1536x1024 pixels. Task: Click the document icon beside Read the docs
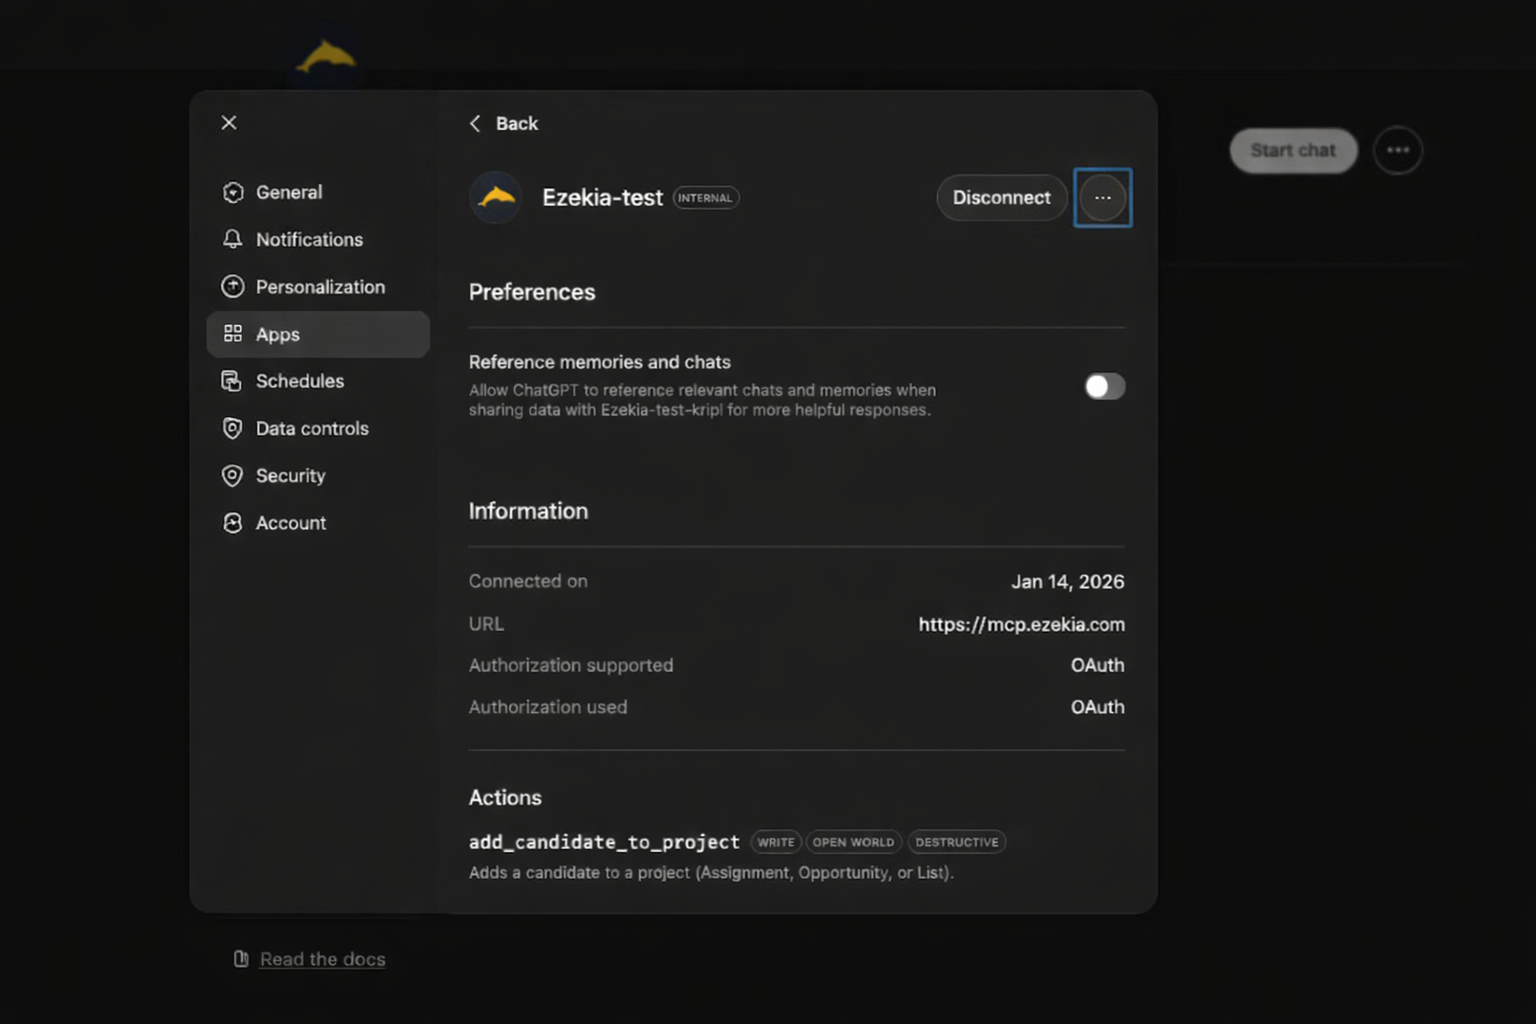tap(241, 959)
